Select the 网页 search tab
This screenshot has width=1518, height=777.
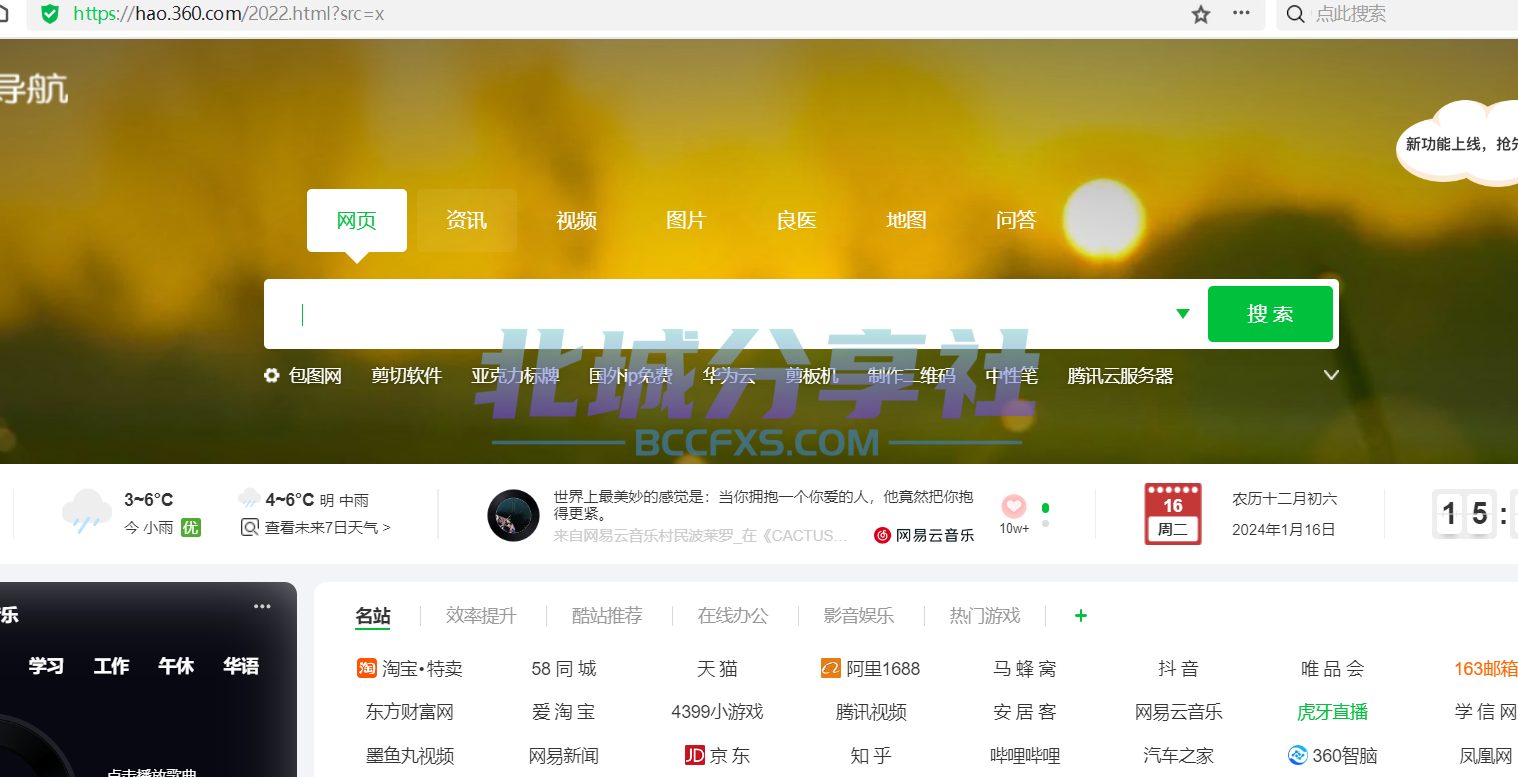pos(357,220)
